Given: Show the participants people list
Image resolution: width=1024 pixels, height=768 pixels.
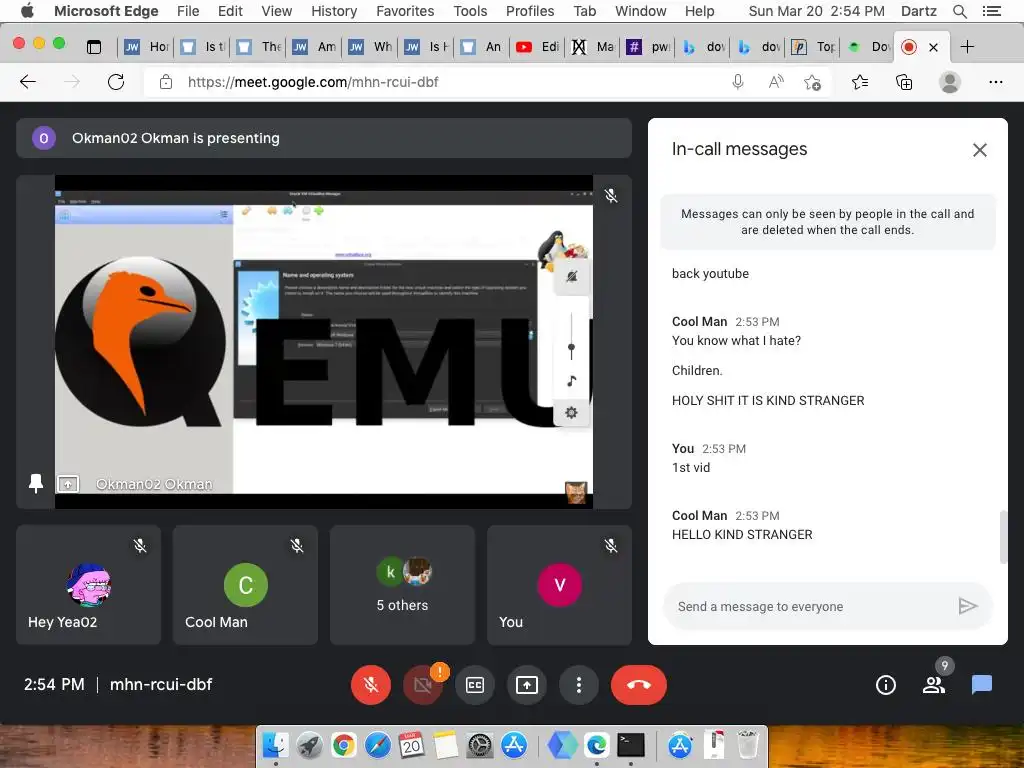Looking at the screenshot, I should tap(934, 684).
